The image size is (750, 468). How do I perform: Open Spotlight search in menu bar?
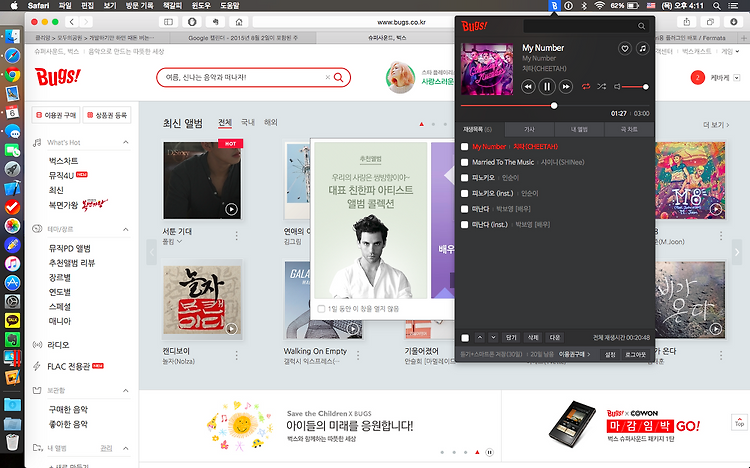pyautogui.click(x=717, y=6)
